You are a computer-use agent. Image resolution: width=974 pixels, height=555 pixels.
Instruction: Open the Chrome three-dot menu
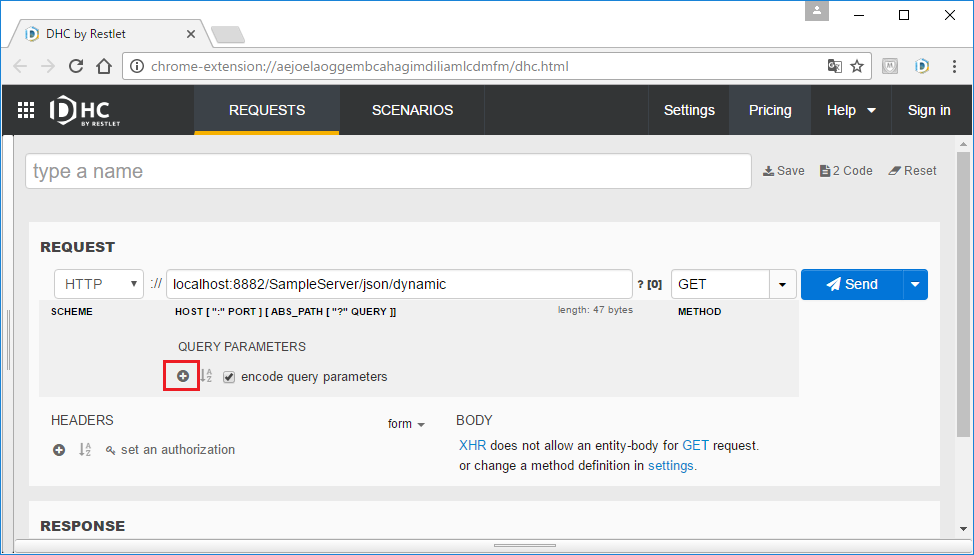[954, 67]
